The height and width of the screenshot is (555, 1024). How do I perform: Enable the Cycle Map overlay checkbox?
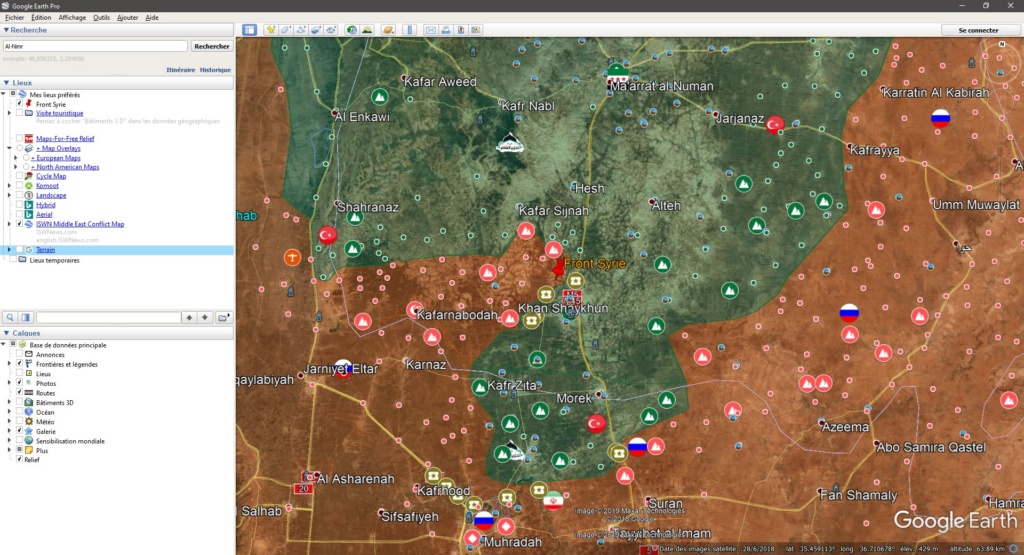[x=20, y=176]
